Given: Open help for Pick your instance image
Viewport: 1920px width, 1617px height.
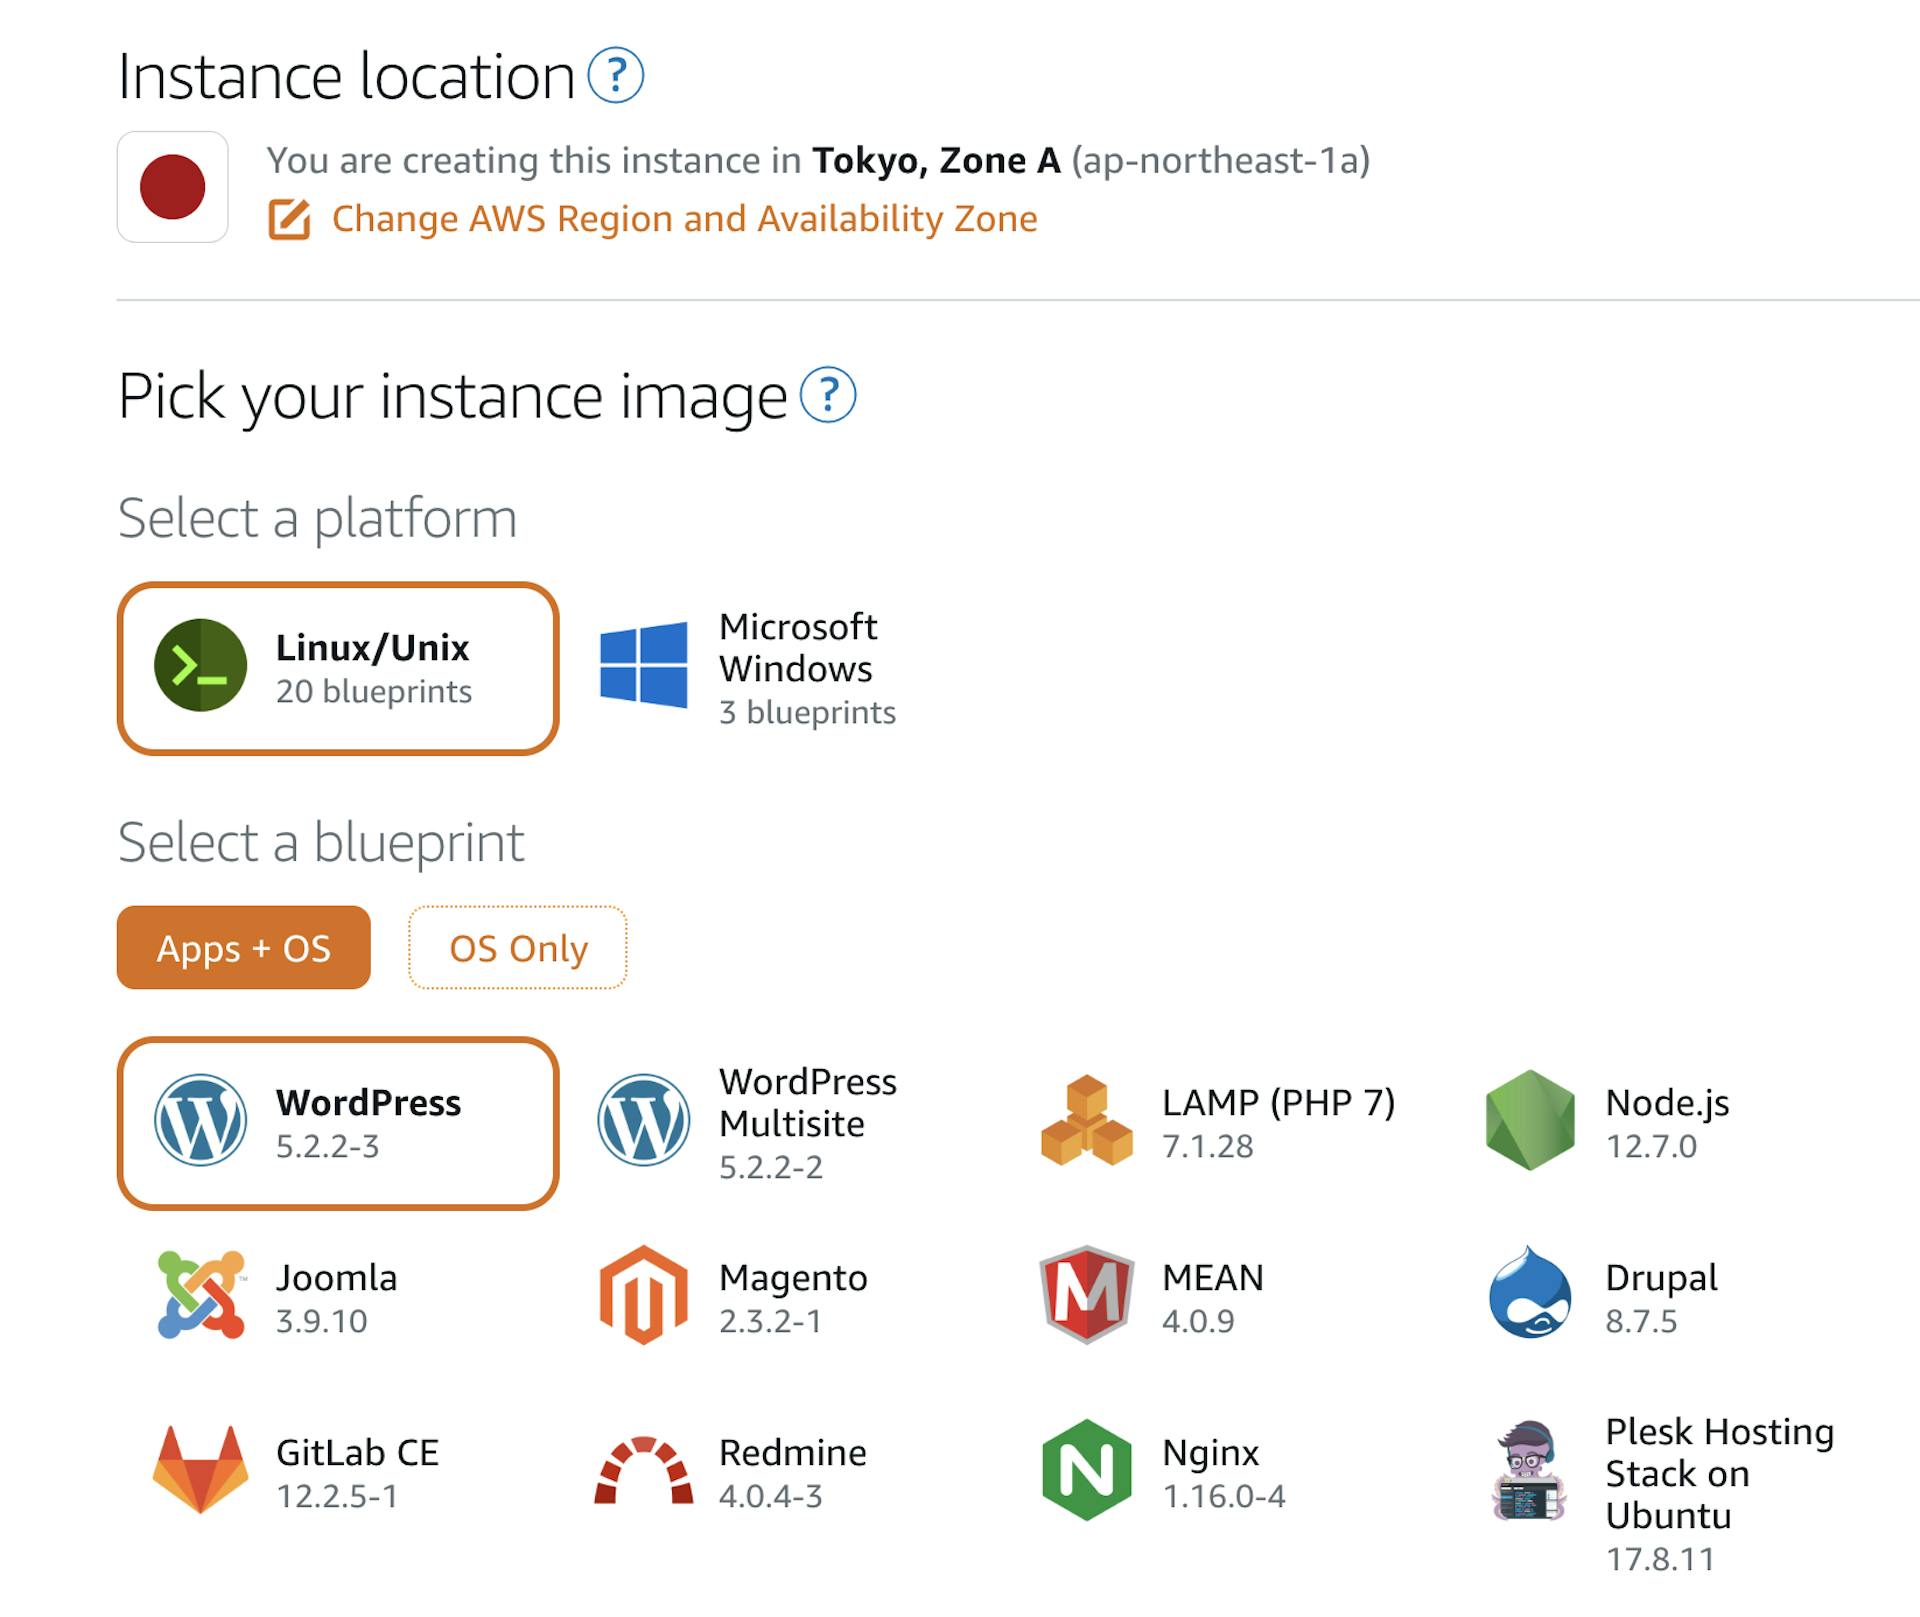Looking at the screenshot, I should (828, 396).
